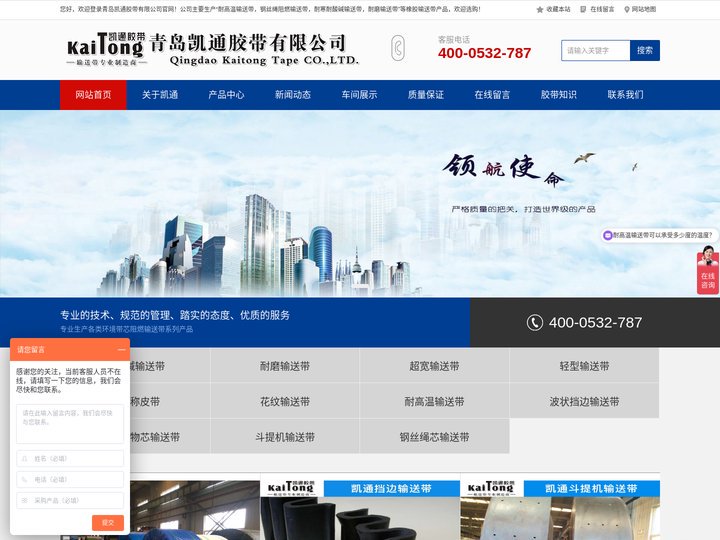This screenshot has height=540, width=720.
Task: Select 斗提机输送带 product category
Action: [285, 437]
